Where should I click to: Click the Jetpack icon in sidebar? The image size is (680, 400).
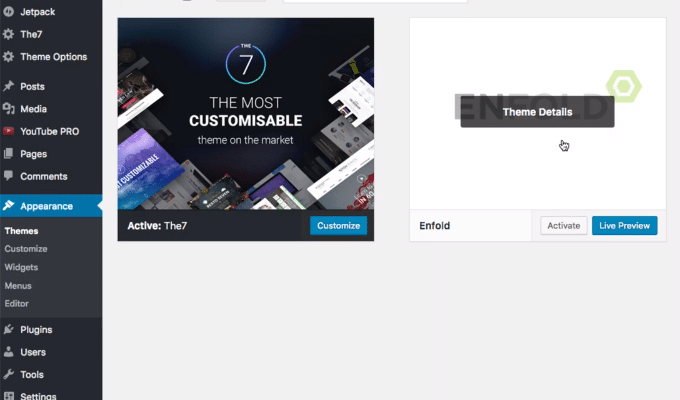8,12
